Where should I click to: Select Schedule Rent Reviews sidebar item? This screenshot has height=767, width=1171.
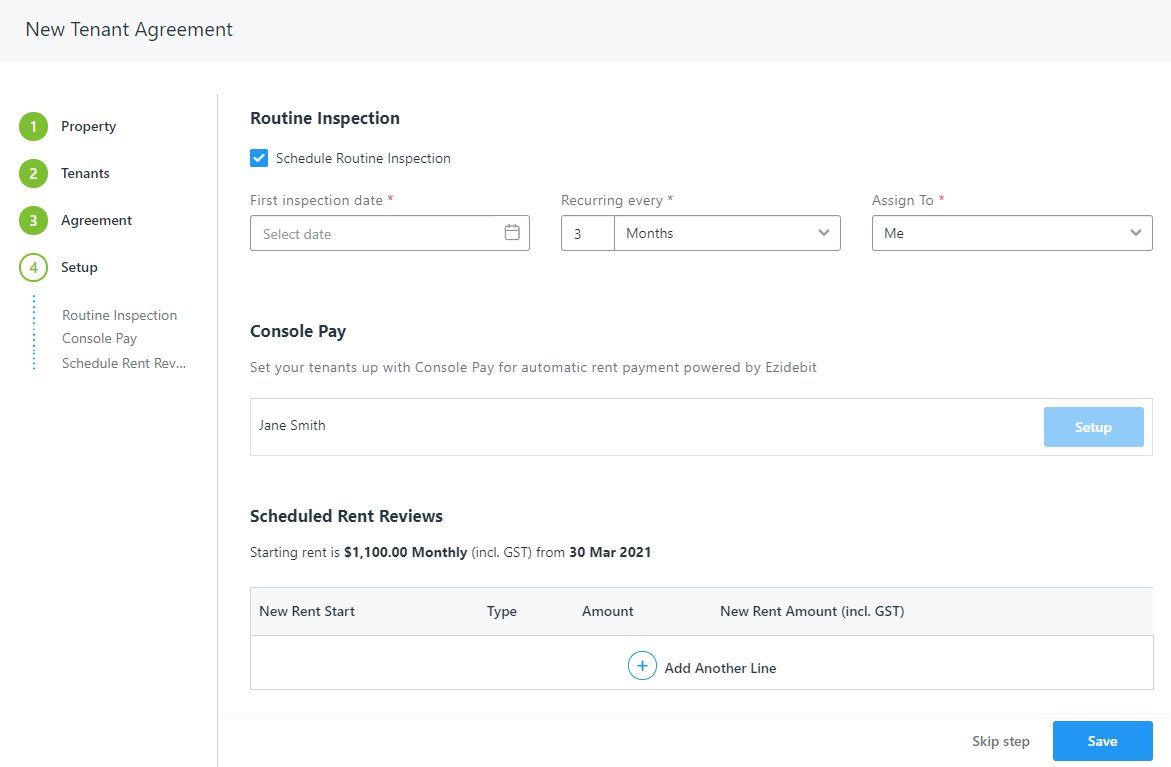pos(124,363)
